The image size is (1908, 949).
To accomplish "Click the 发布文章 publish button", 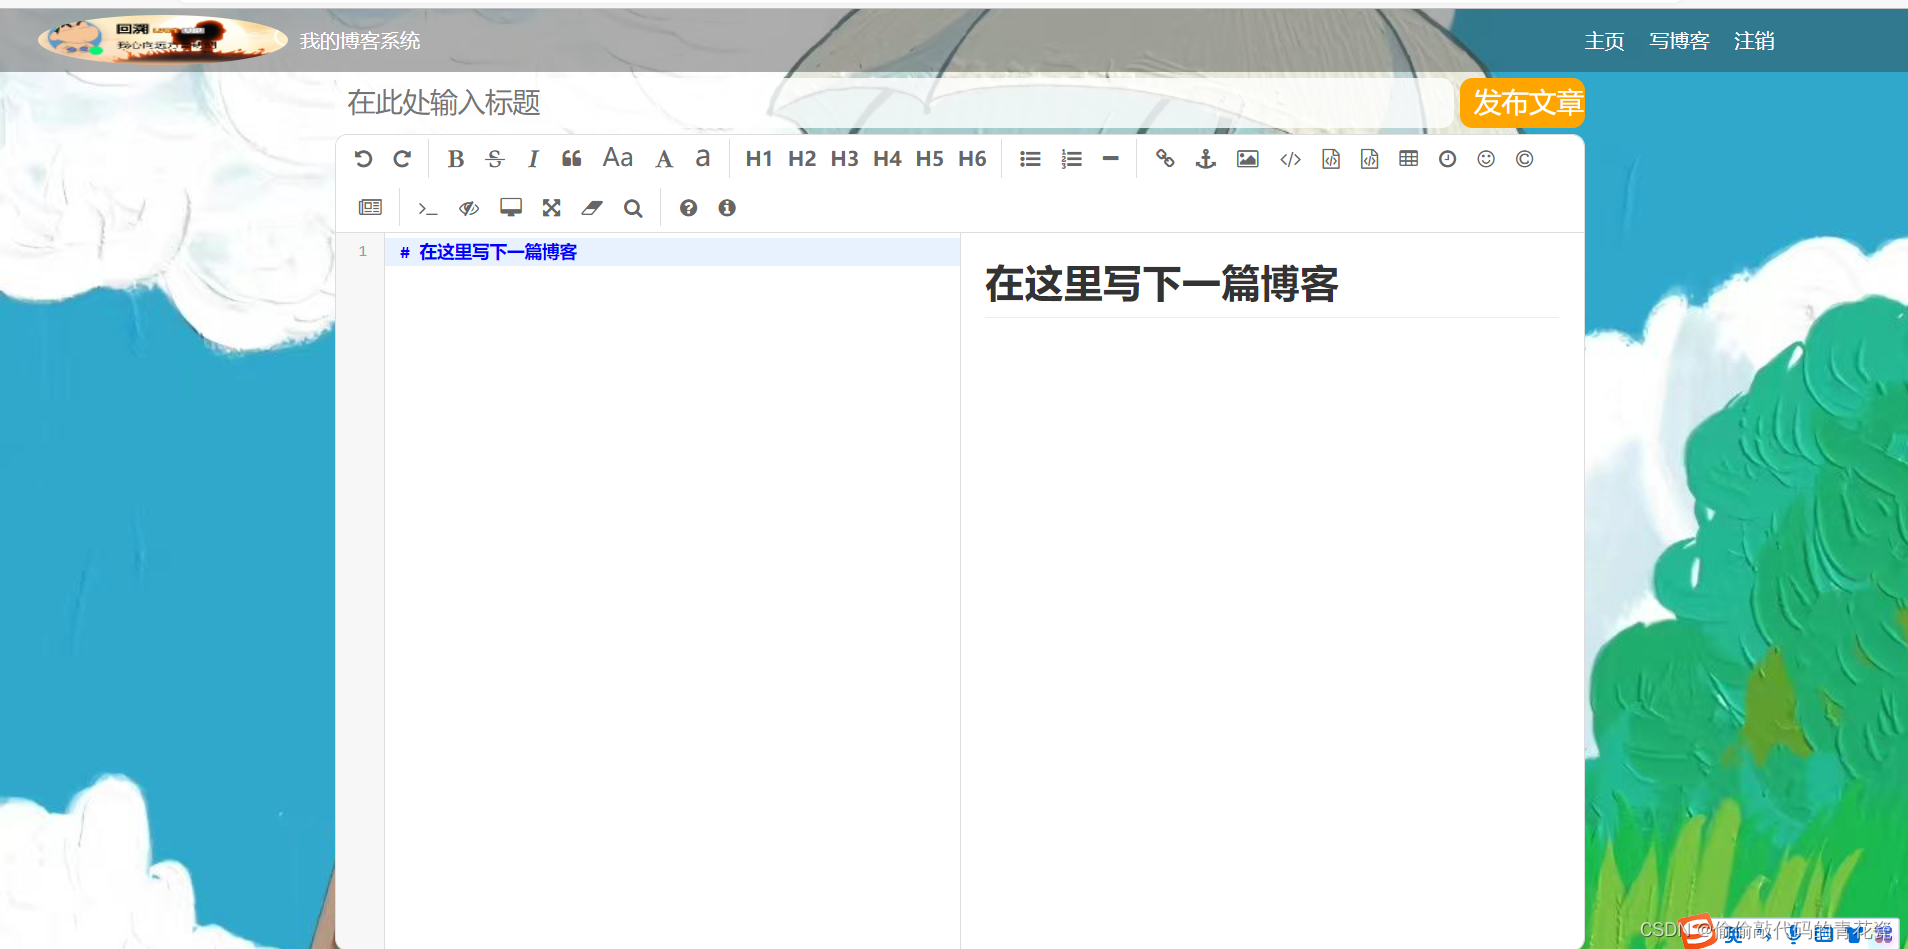I will pyautogui.click(x=1522, y=103).
